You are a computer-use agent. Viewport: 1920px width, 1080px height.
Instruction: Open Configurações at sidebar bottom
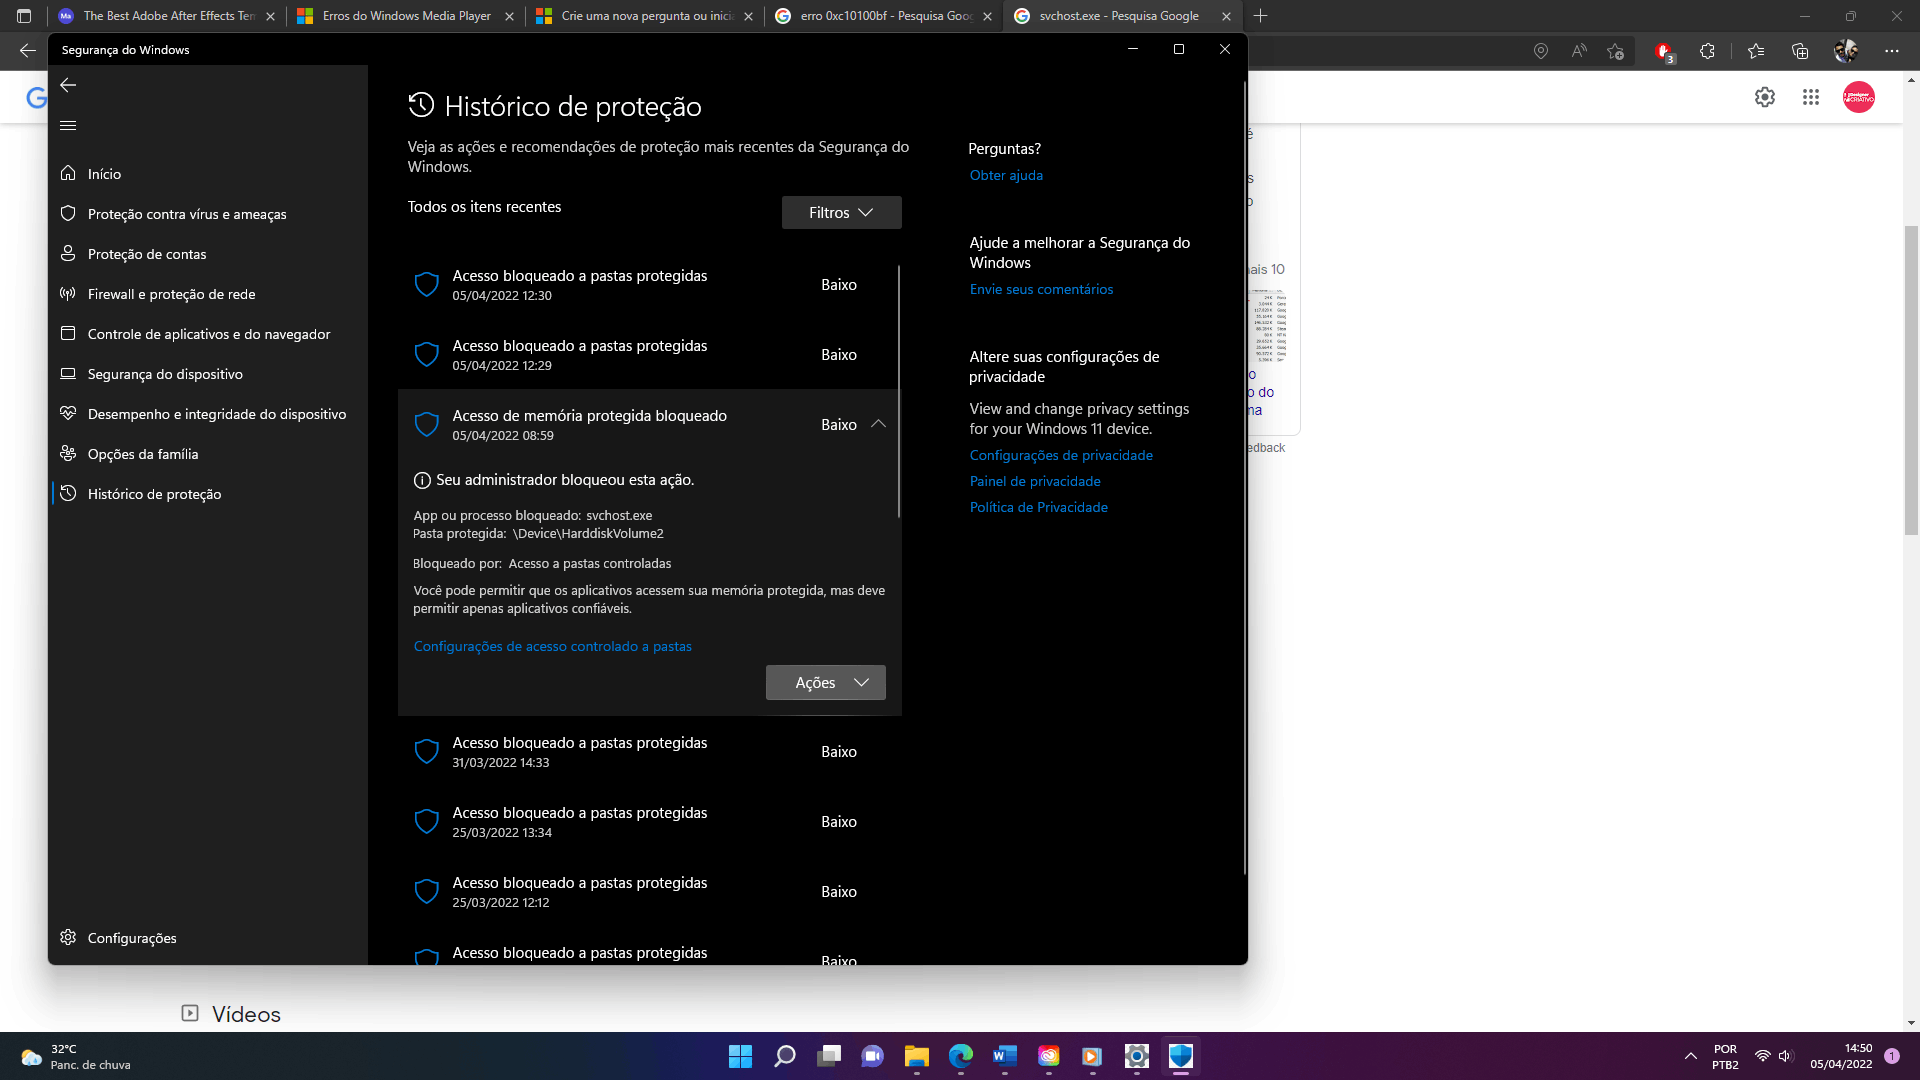pyautogui.click(x=208, y=938)
